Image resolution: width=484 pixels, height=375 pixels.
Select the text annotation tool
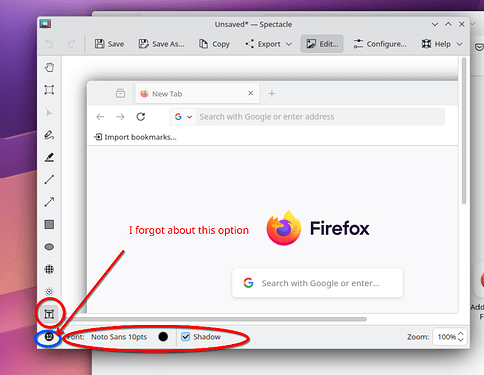pyautogui.click(x=49, y=314)
